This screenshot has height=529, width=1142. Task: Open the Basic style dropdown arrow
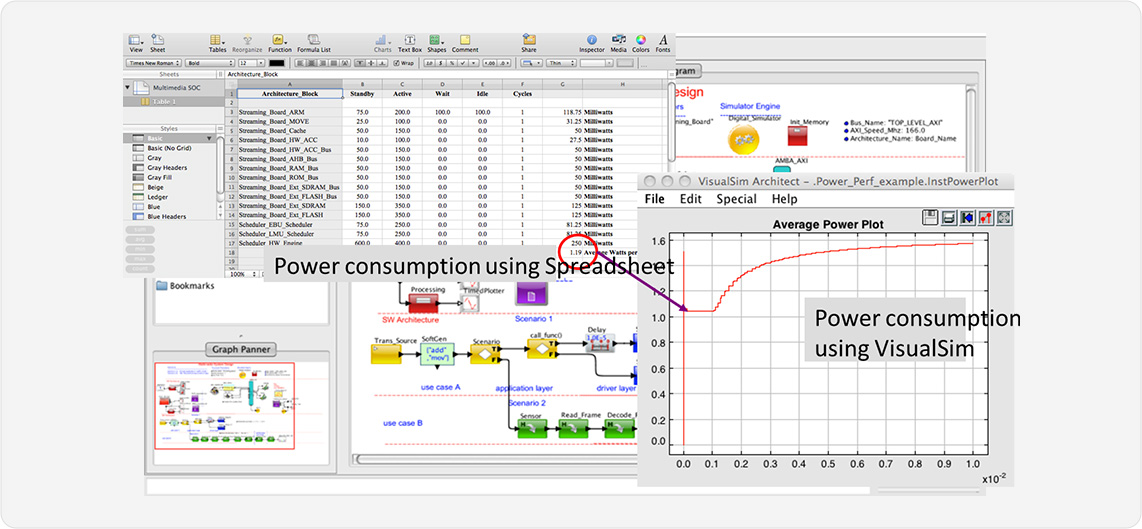coord(210,138)
